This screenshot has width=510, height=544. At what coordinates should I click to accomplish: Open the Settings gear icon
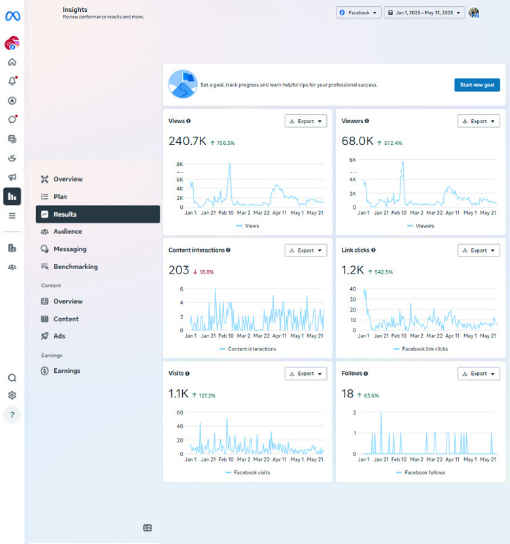(12, 395)
